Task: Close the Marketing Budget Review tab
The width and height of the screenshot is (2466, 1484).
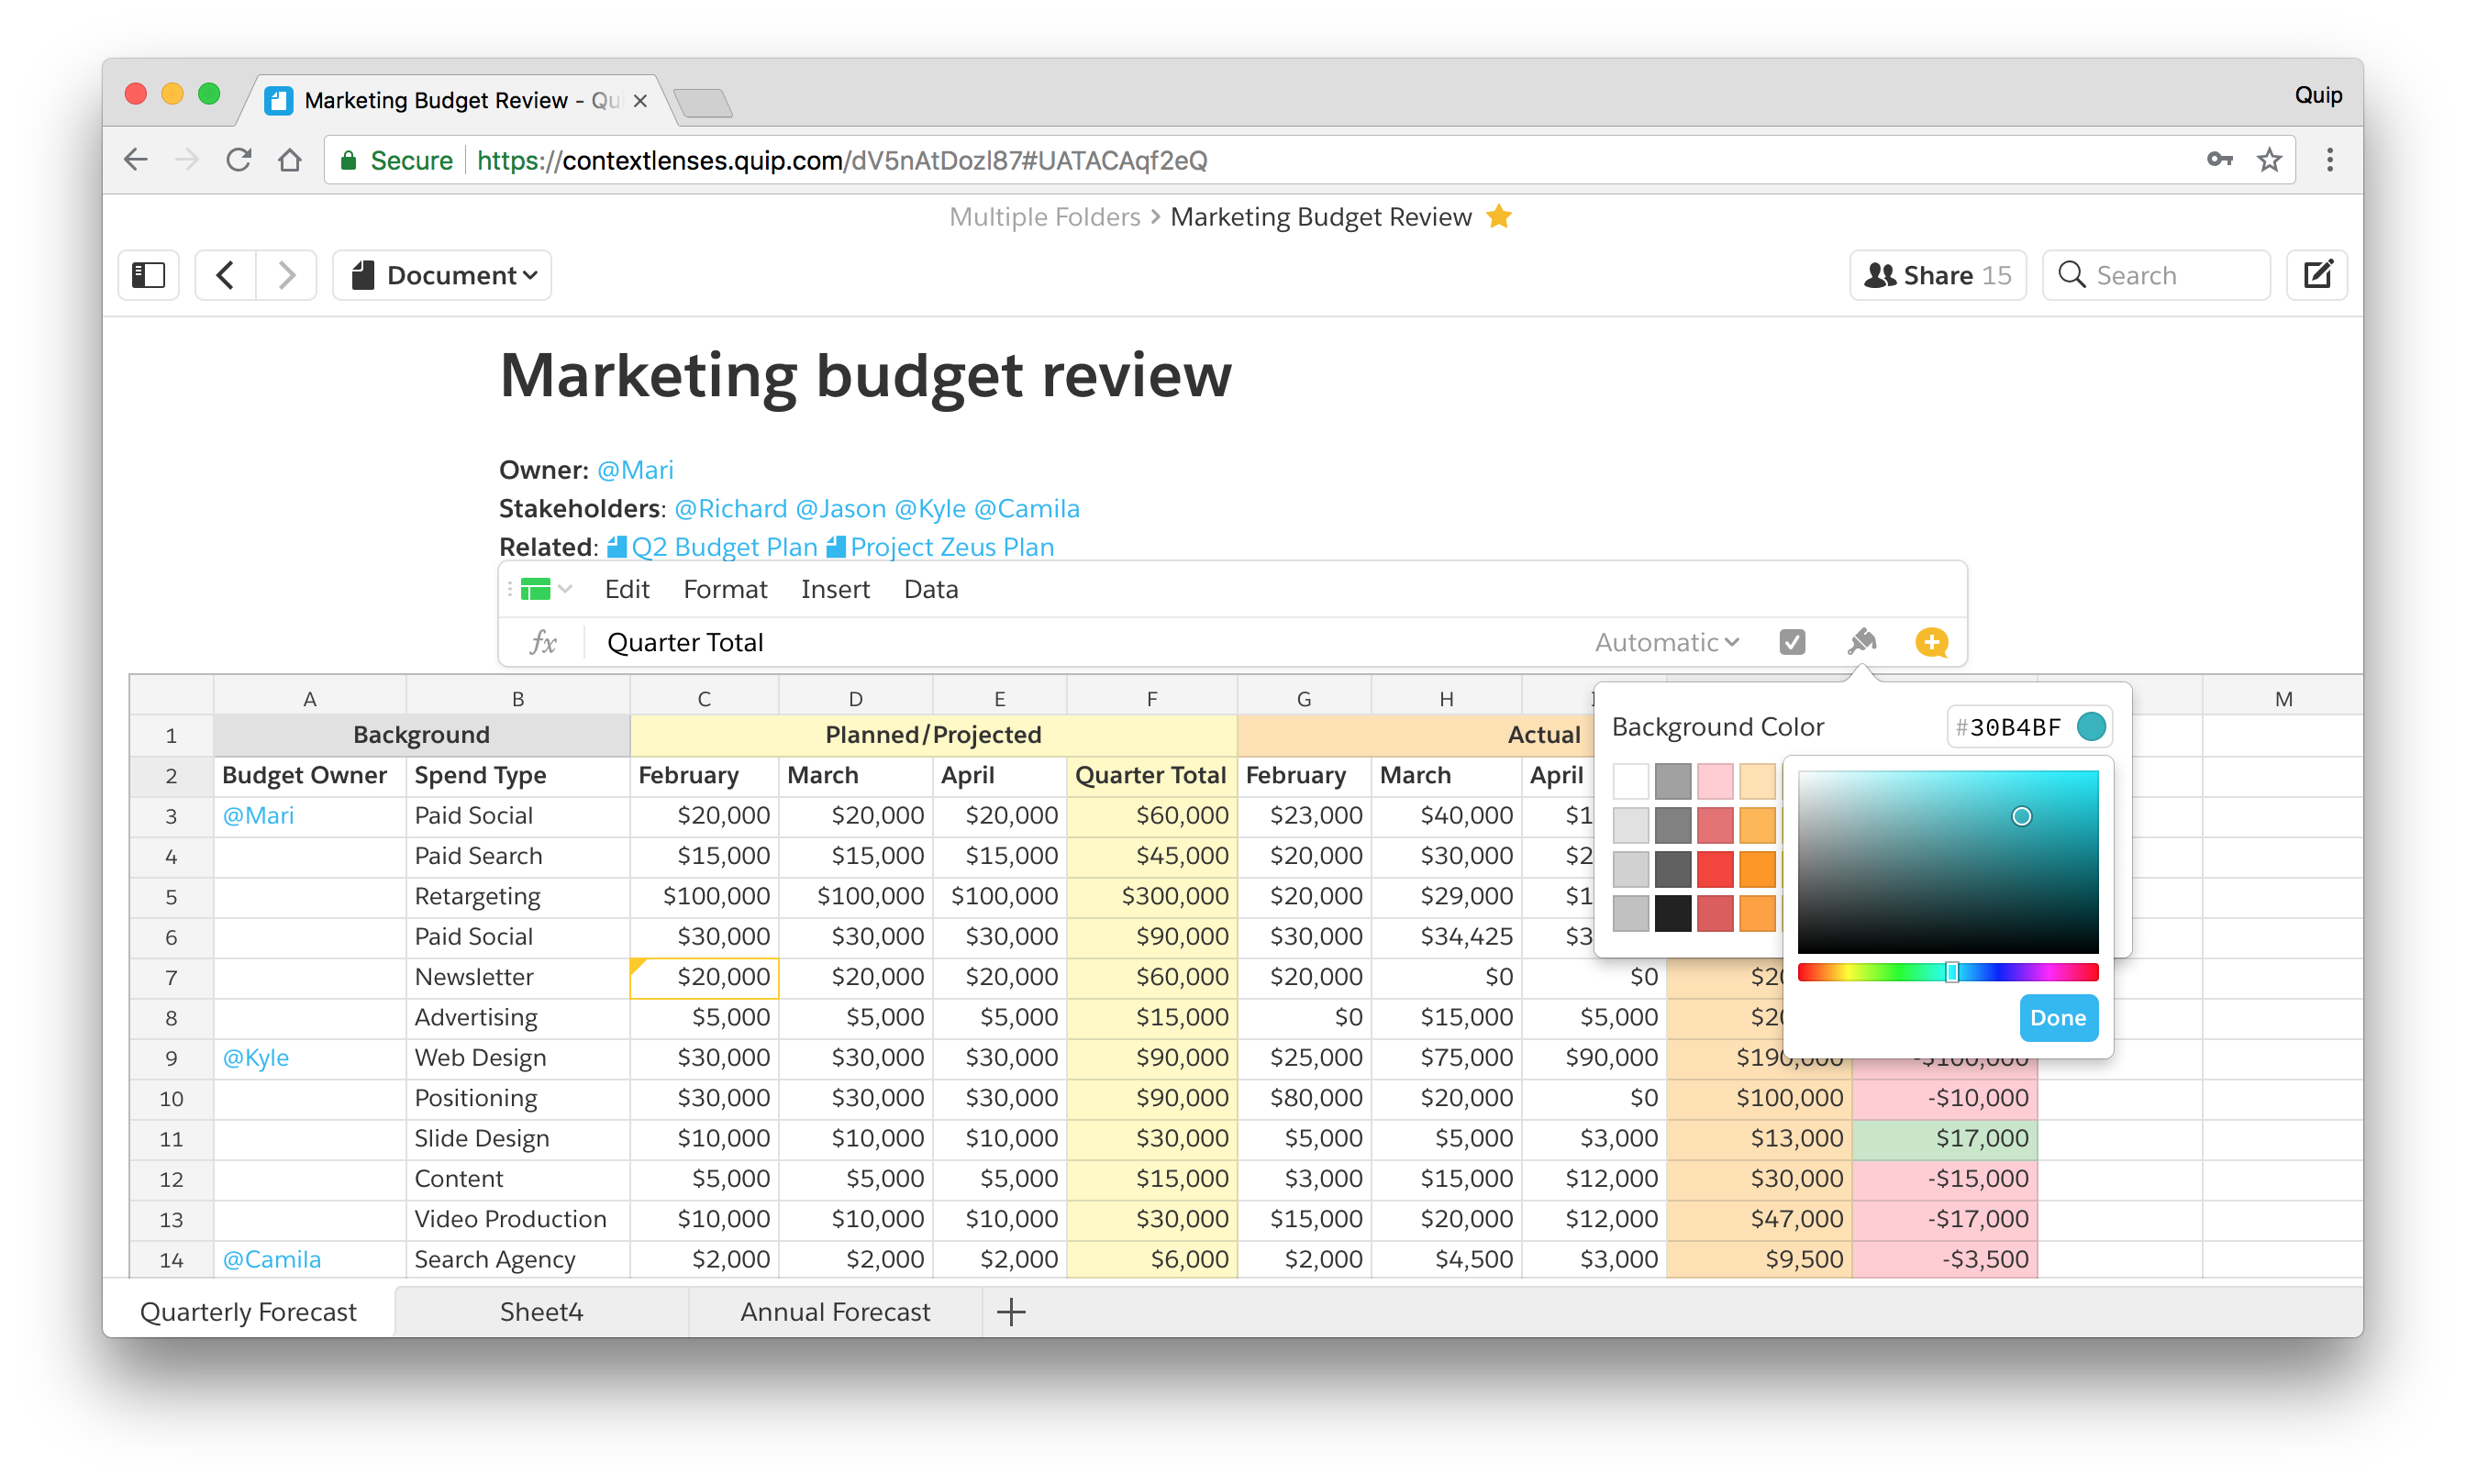Action: (x=640, y=101)
